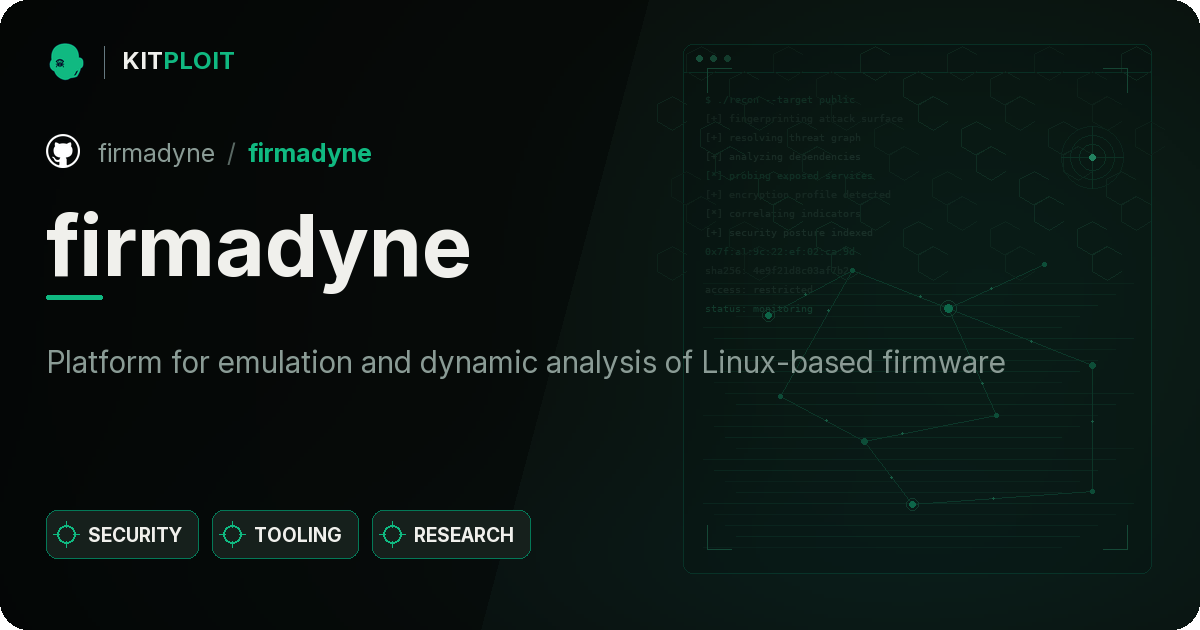Select the SECURITY tag badge
This screenshot has width=1200, height=630.
tap(122, 535)
